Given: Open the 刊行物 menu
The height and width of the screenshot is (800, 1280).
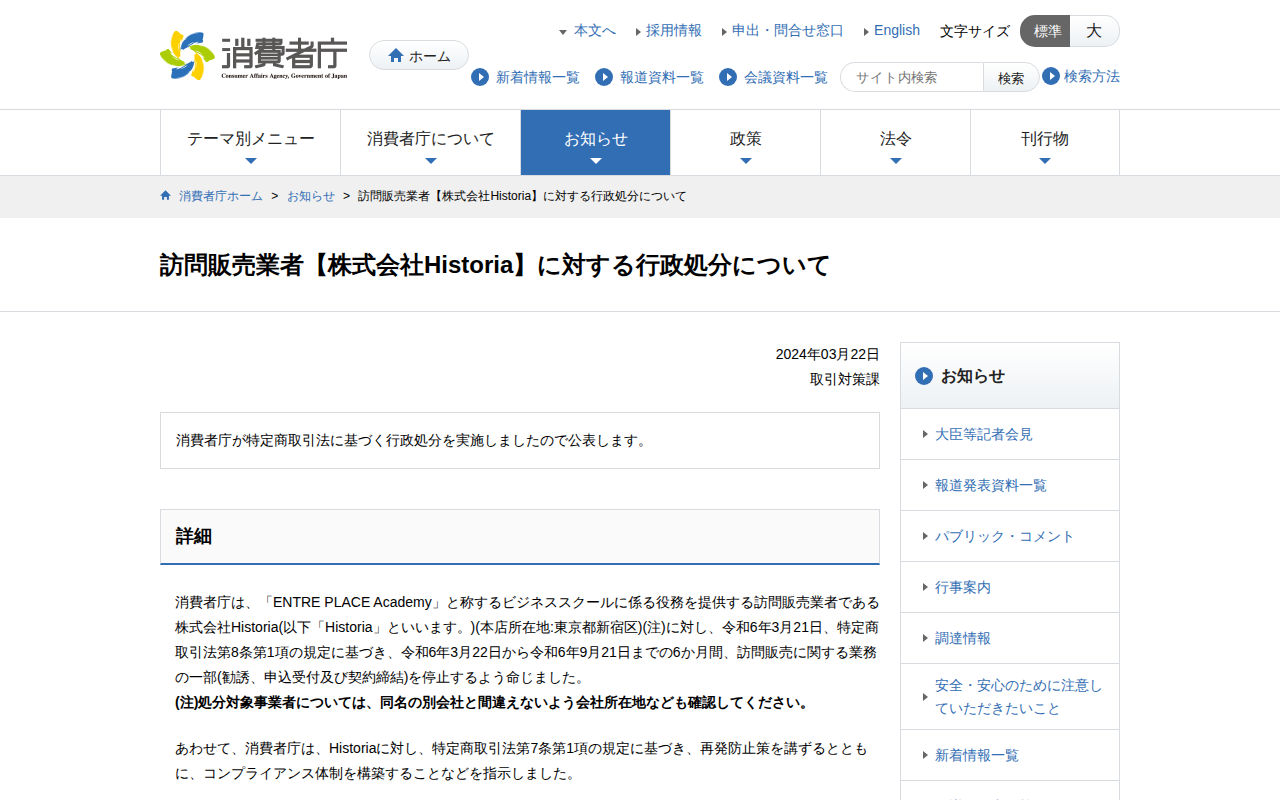Looking at the screenshot, I should 1045,142.
